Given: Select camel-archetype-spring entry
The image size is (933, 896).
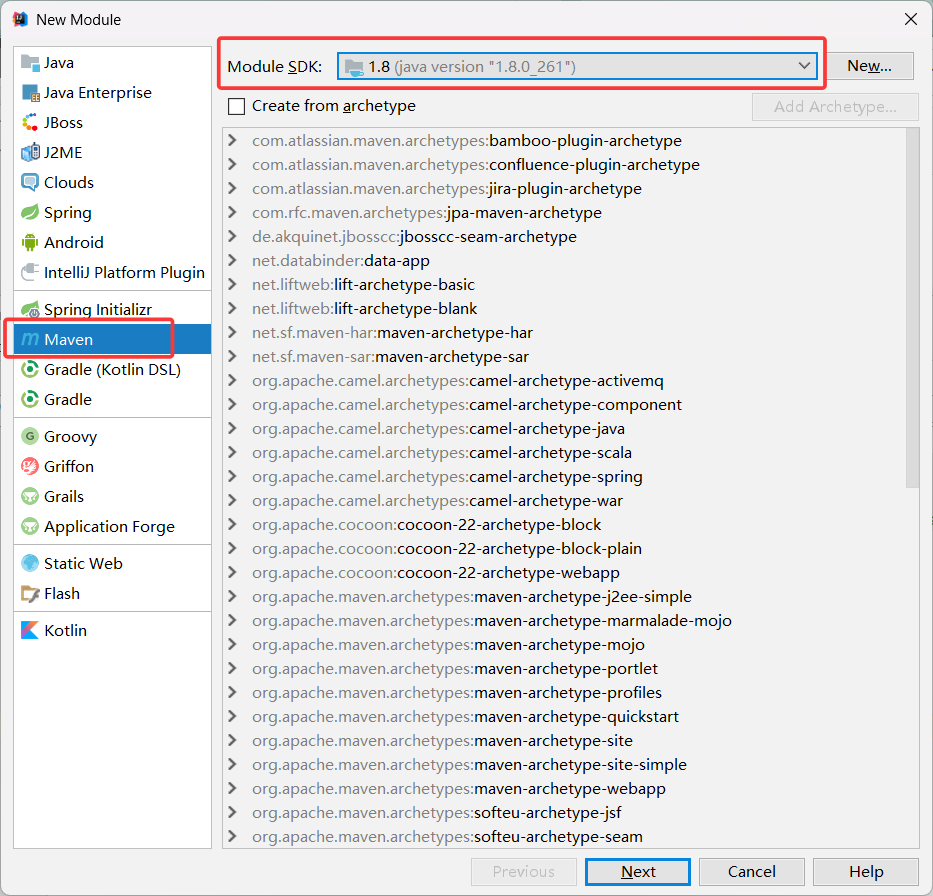Looking at the screenshot, I should pos(447,477).
